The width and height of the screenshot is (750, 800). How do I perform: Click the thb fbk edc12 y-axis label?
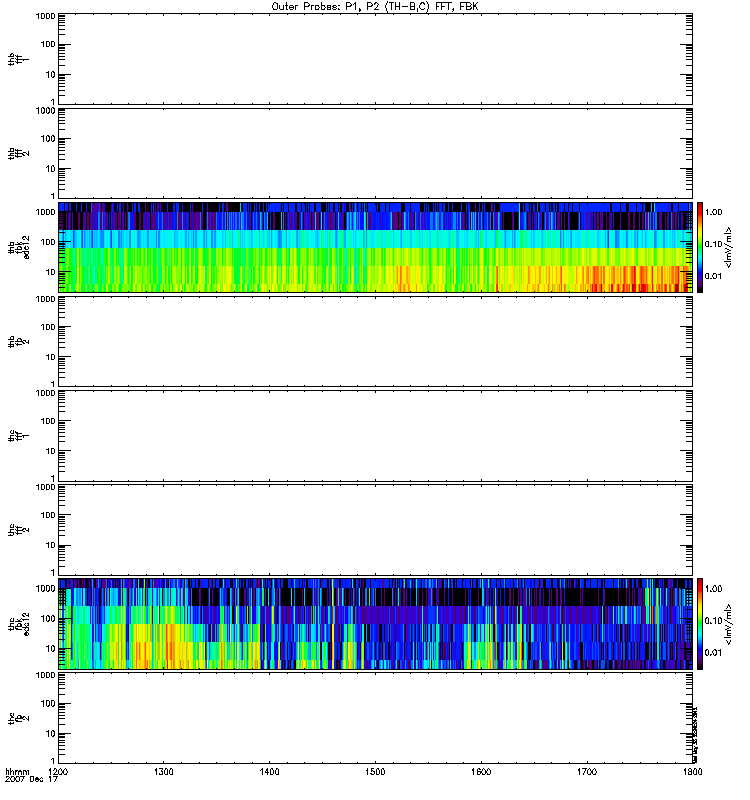[x=19, y=247]
